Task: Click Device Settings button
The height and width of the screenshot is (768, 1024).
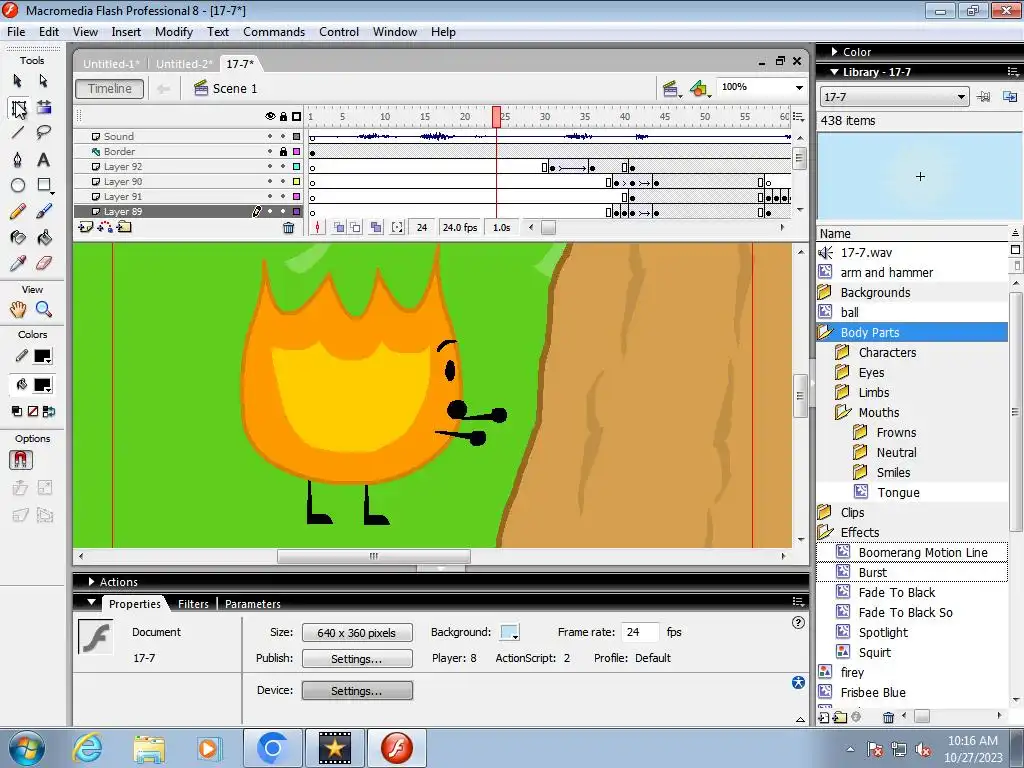Action: (357, 690)
